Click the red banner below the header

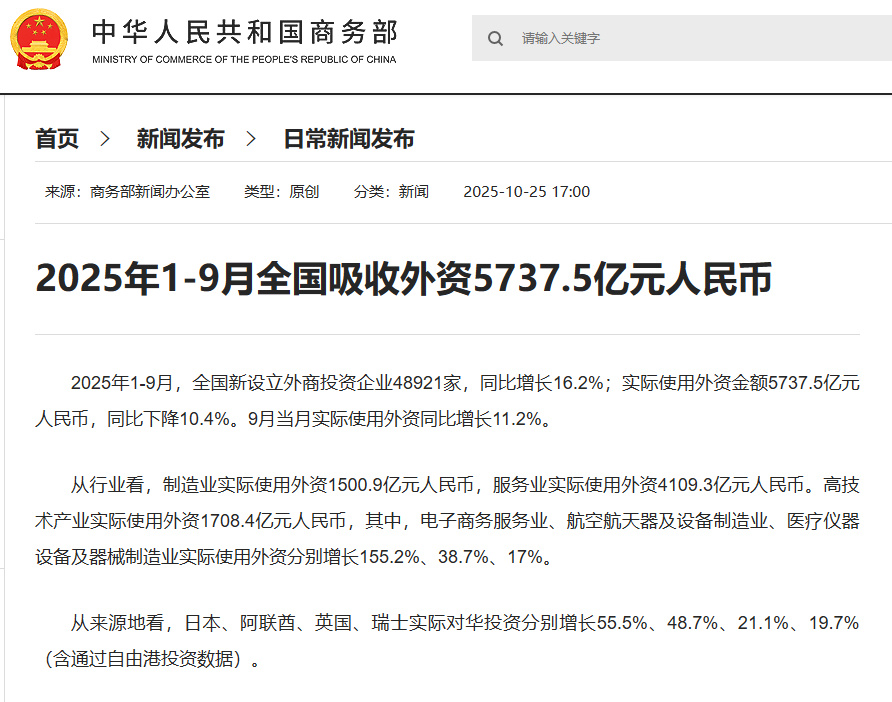(x=446, y=91)
